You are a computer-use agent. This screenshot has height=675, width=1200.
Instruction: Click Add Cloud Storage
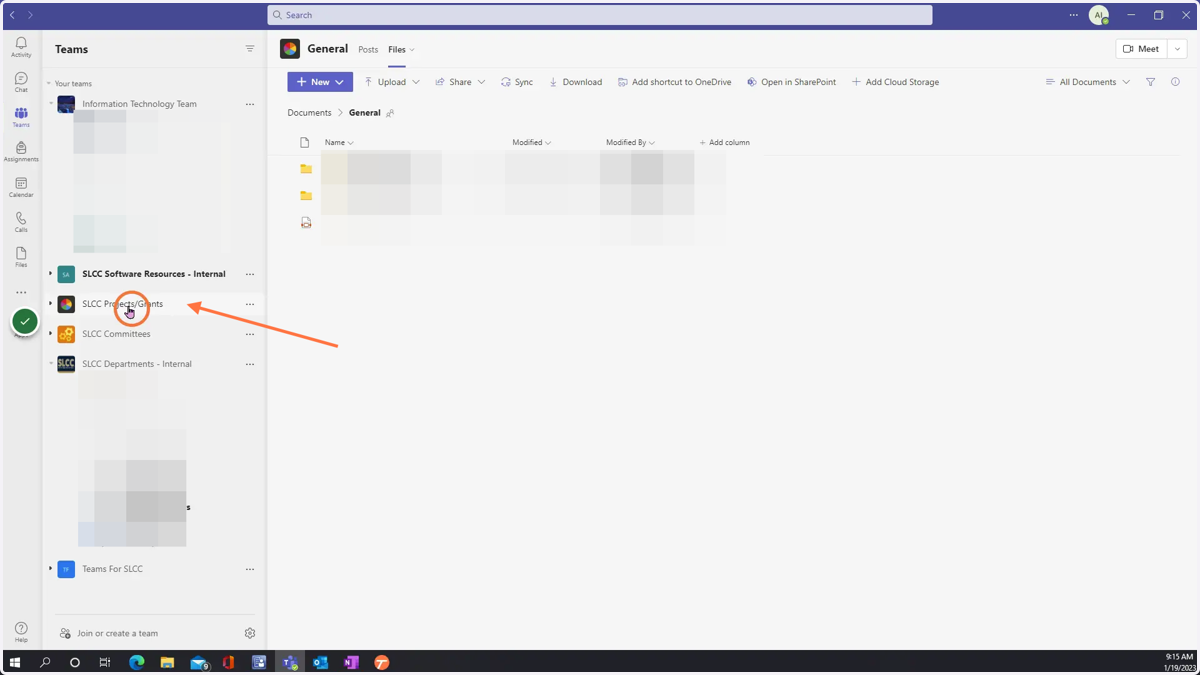tap(895, 82)
